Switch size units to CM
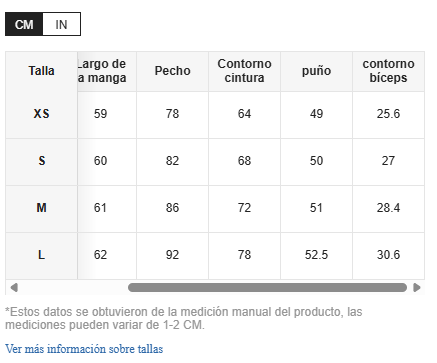Screen dimensions: 437x363 (x=24, y=24)
